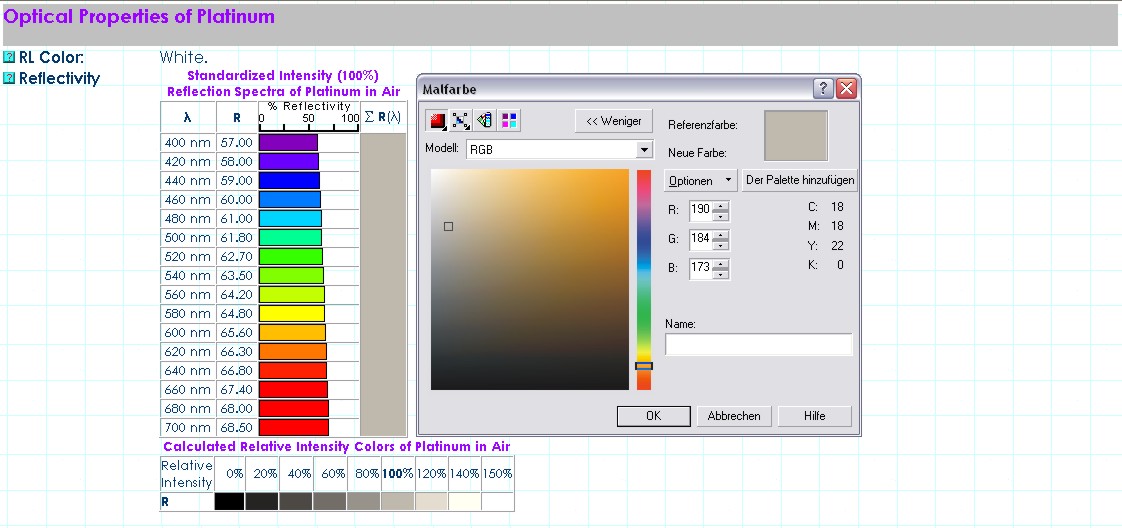Collapse dialog with << Weniger button

(614, 121)
